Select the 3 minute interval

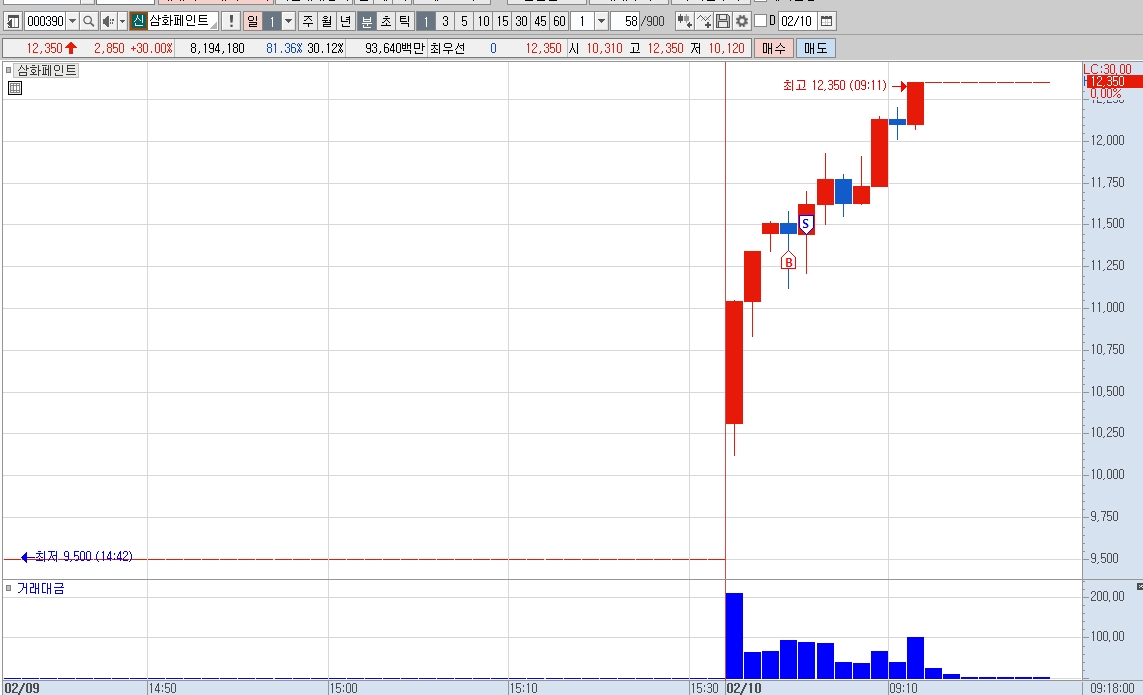[445, 21]
